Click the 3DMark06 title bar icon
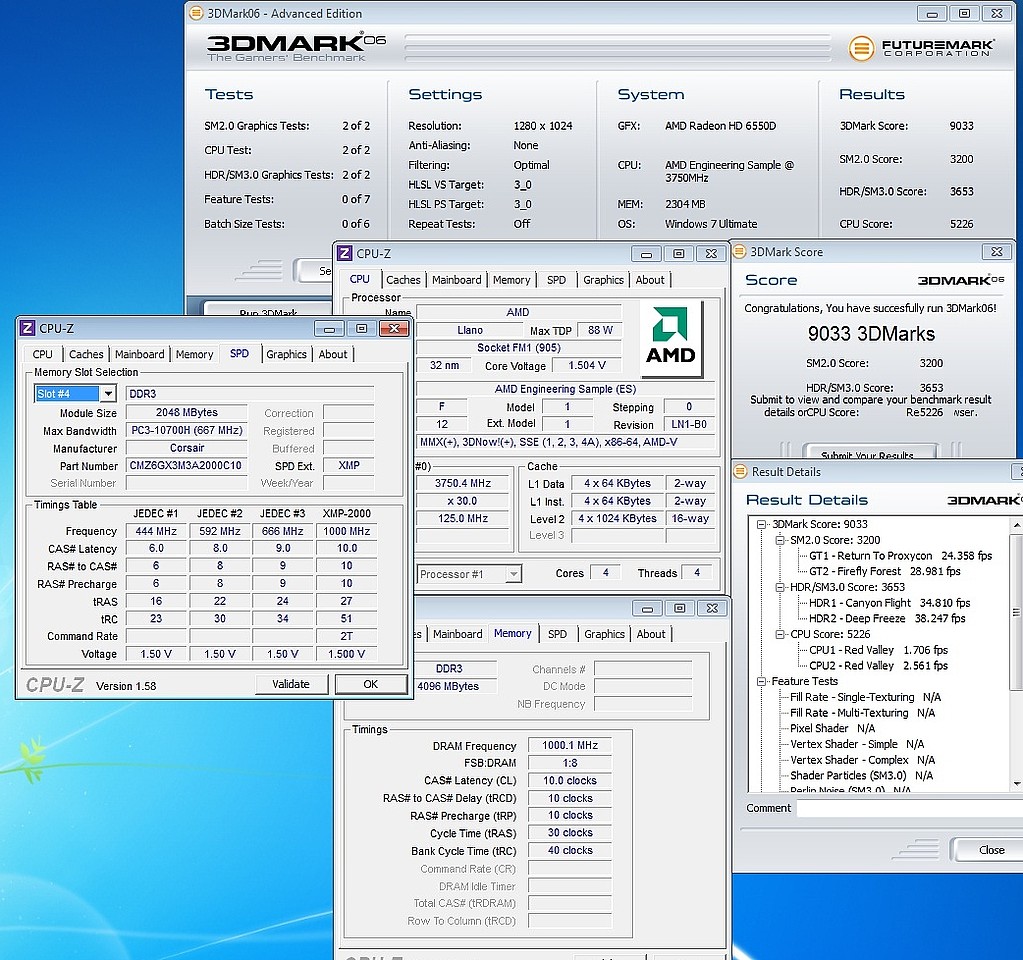This screenshot has width=1023, height=960. (x=195, y=13)
